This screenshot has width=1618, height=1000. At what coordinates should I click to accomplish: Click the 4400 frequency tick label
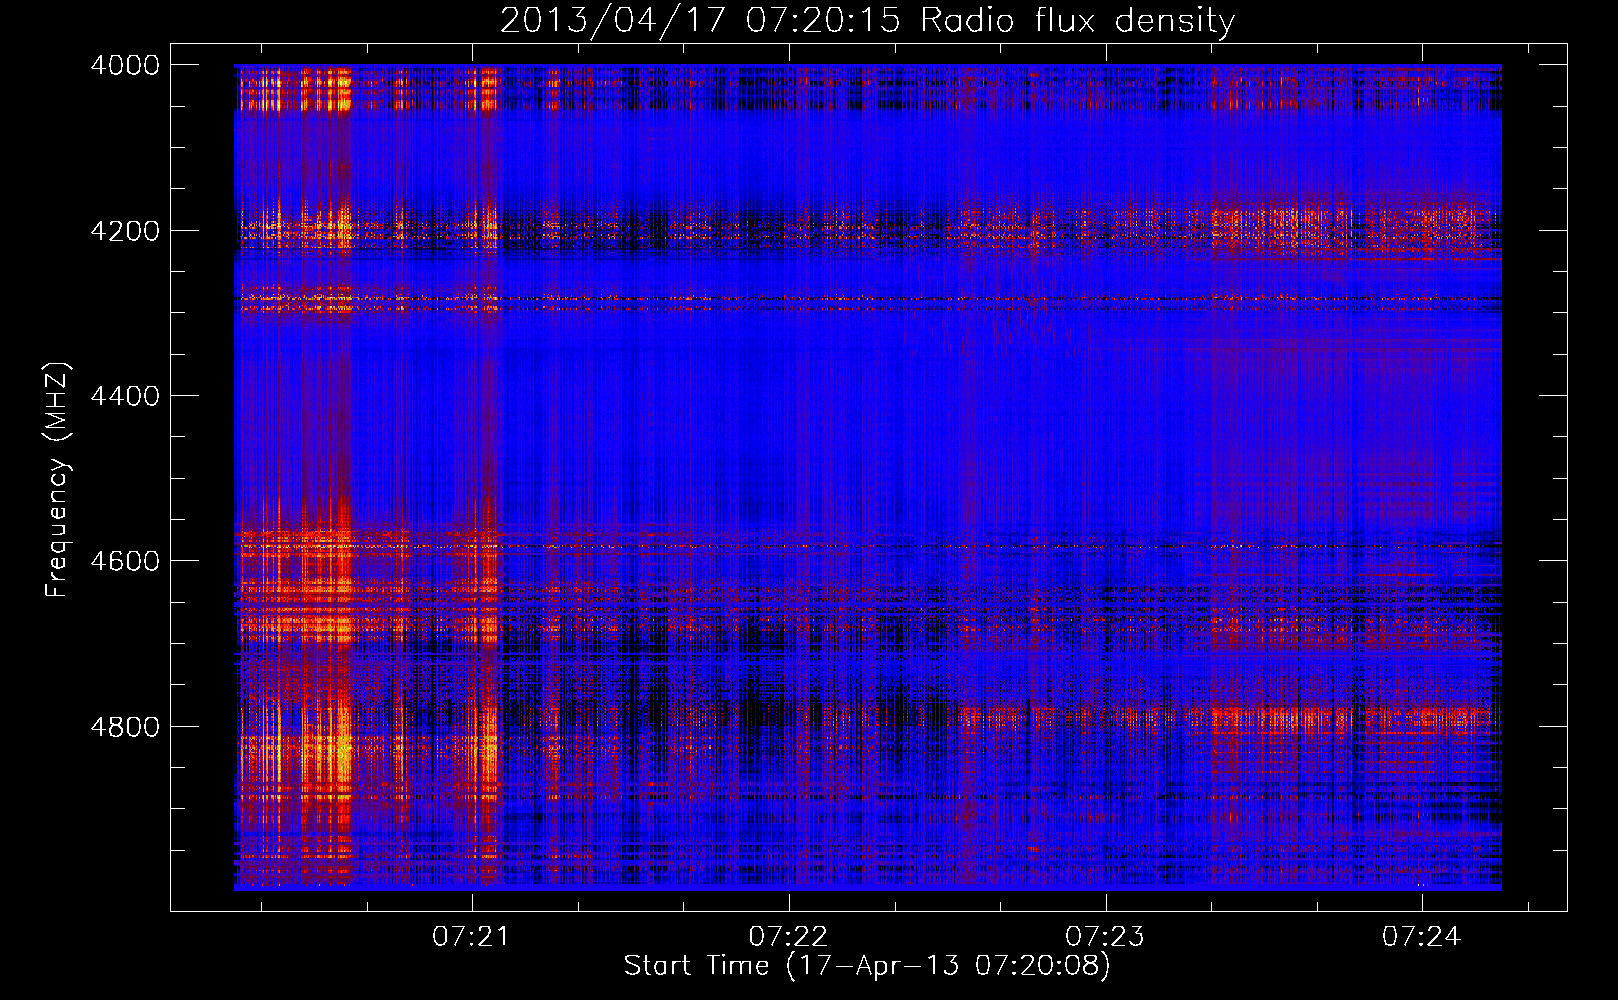click(125, 396)
